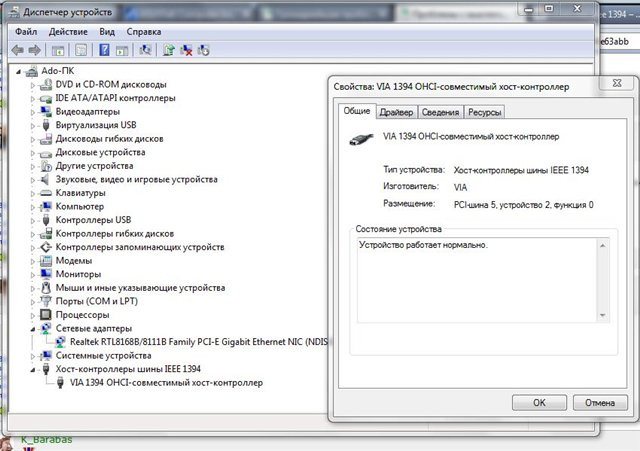Switch to the Драйвер tab

[x=396, y=113]
